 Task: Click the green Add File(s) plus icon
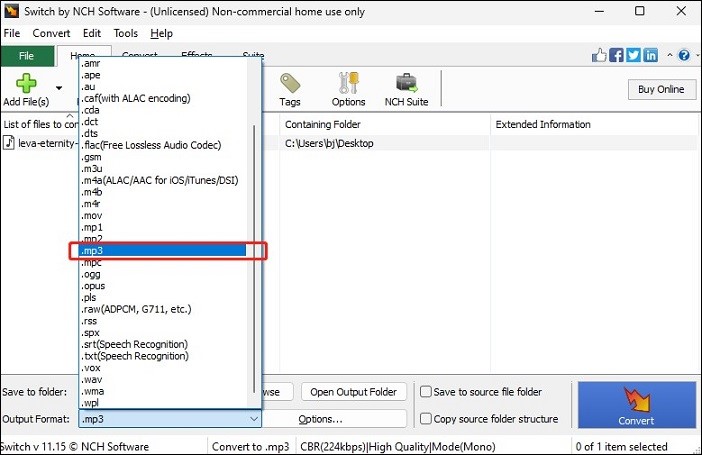point(26,83)
